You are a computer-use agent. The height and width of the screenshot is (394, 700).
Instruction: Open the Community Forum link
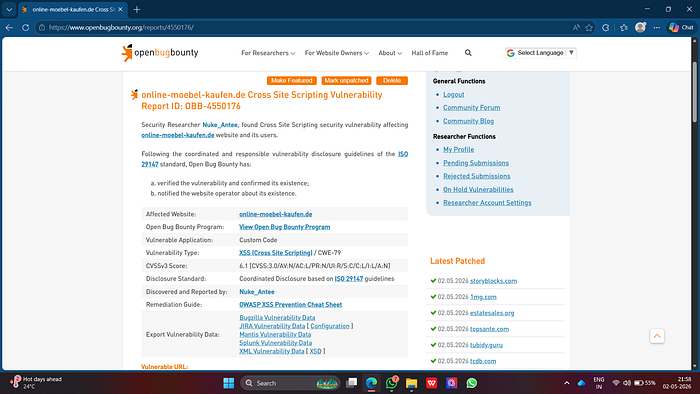click(471, 108)
